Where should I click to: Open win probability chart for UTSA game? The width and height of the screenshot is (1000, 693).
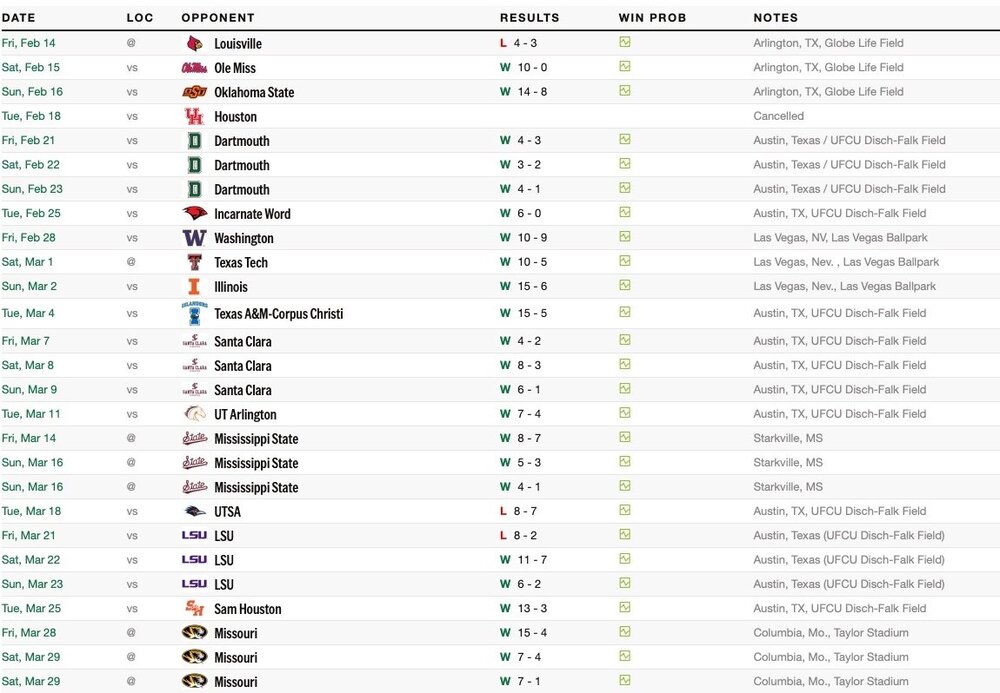tap(625, 511)
